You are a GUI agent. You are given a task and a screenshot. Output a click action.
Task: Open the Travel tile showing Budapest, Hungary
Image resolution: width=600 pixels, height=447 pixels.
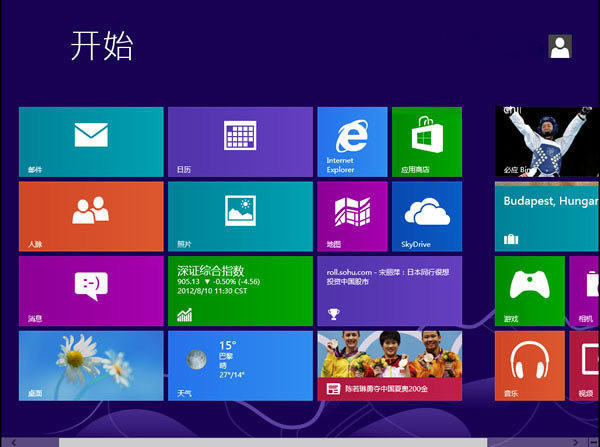[x=547, y=217]
